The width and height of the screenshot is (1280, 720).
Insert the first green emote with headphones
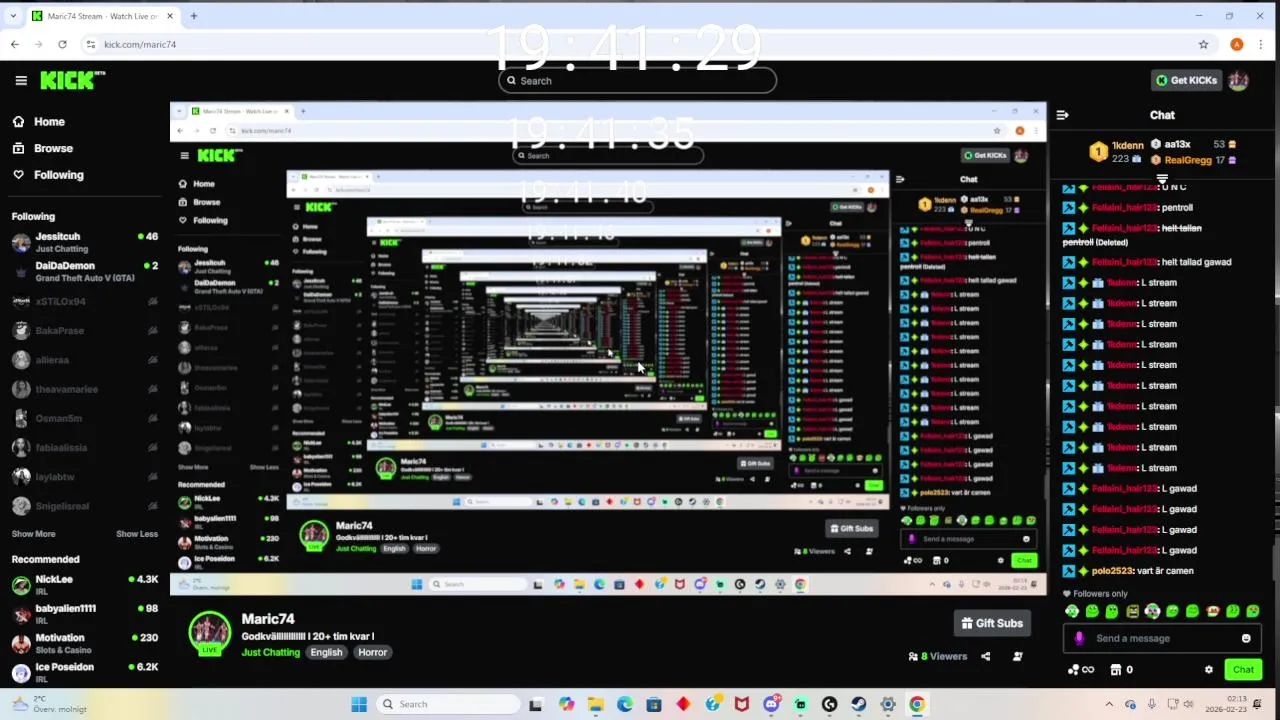tap(1072, 611)
